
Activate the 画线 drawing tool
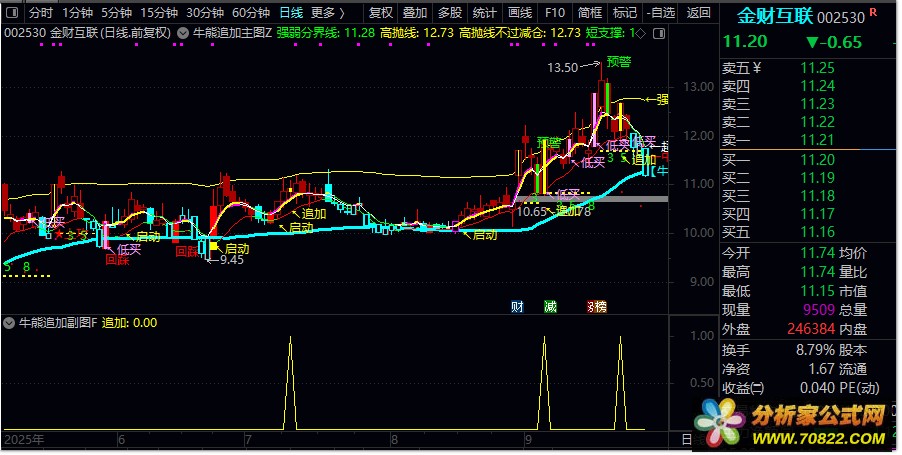(x=520, y=12)
